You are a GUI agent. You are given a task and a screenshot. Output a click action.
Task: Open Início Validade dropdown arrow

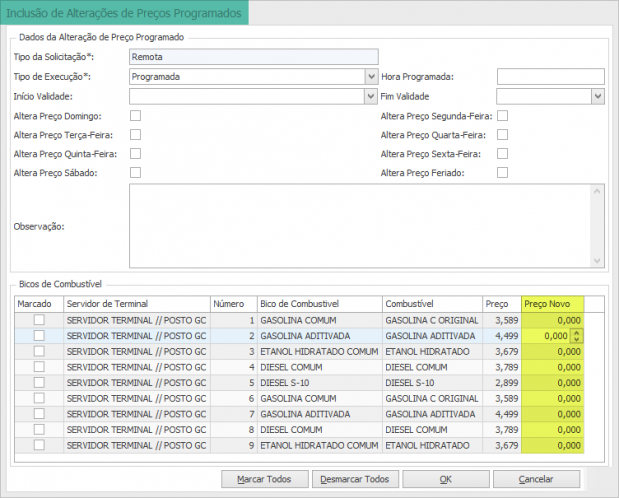point(370,96)
